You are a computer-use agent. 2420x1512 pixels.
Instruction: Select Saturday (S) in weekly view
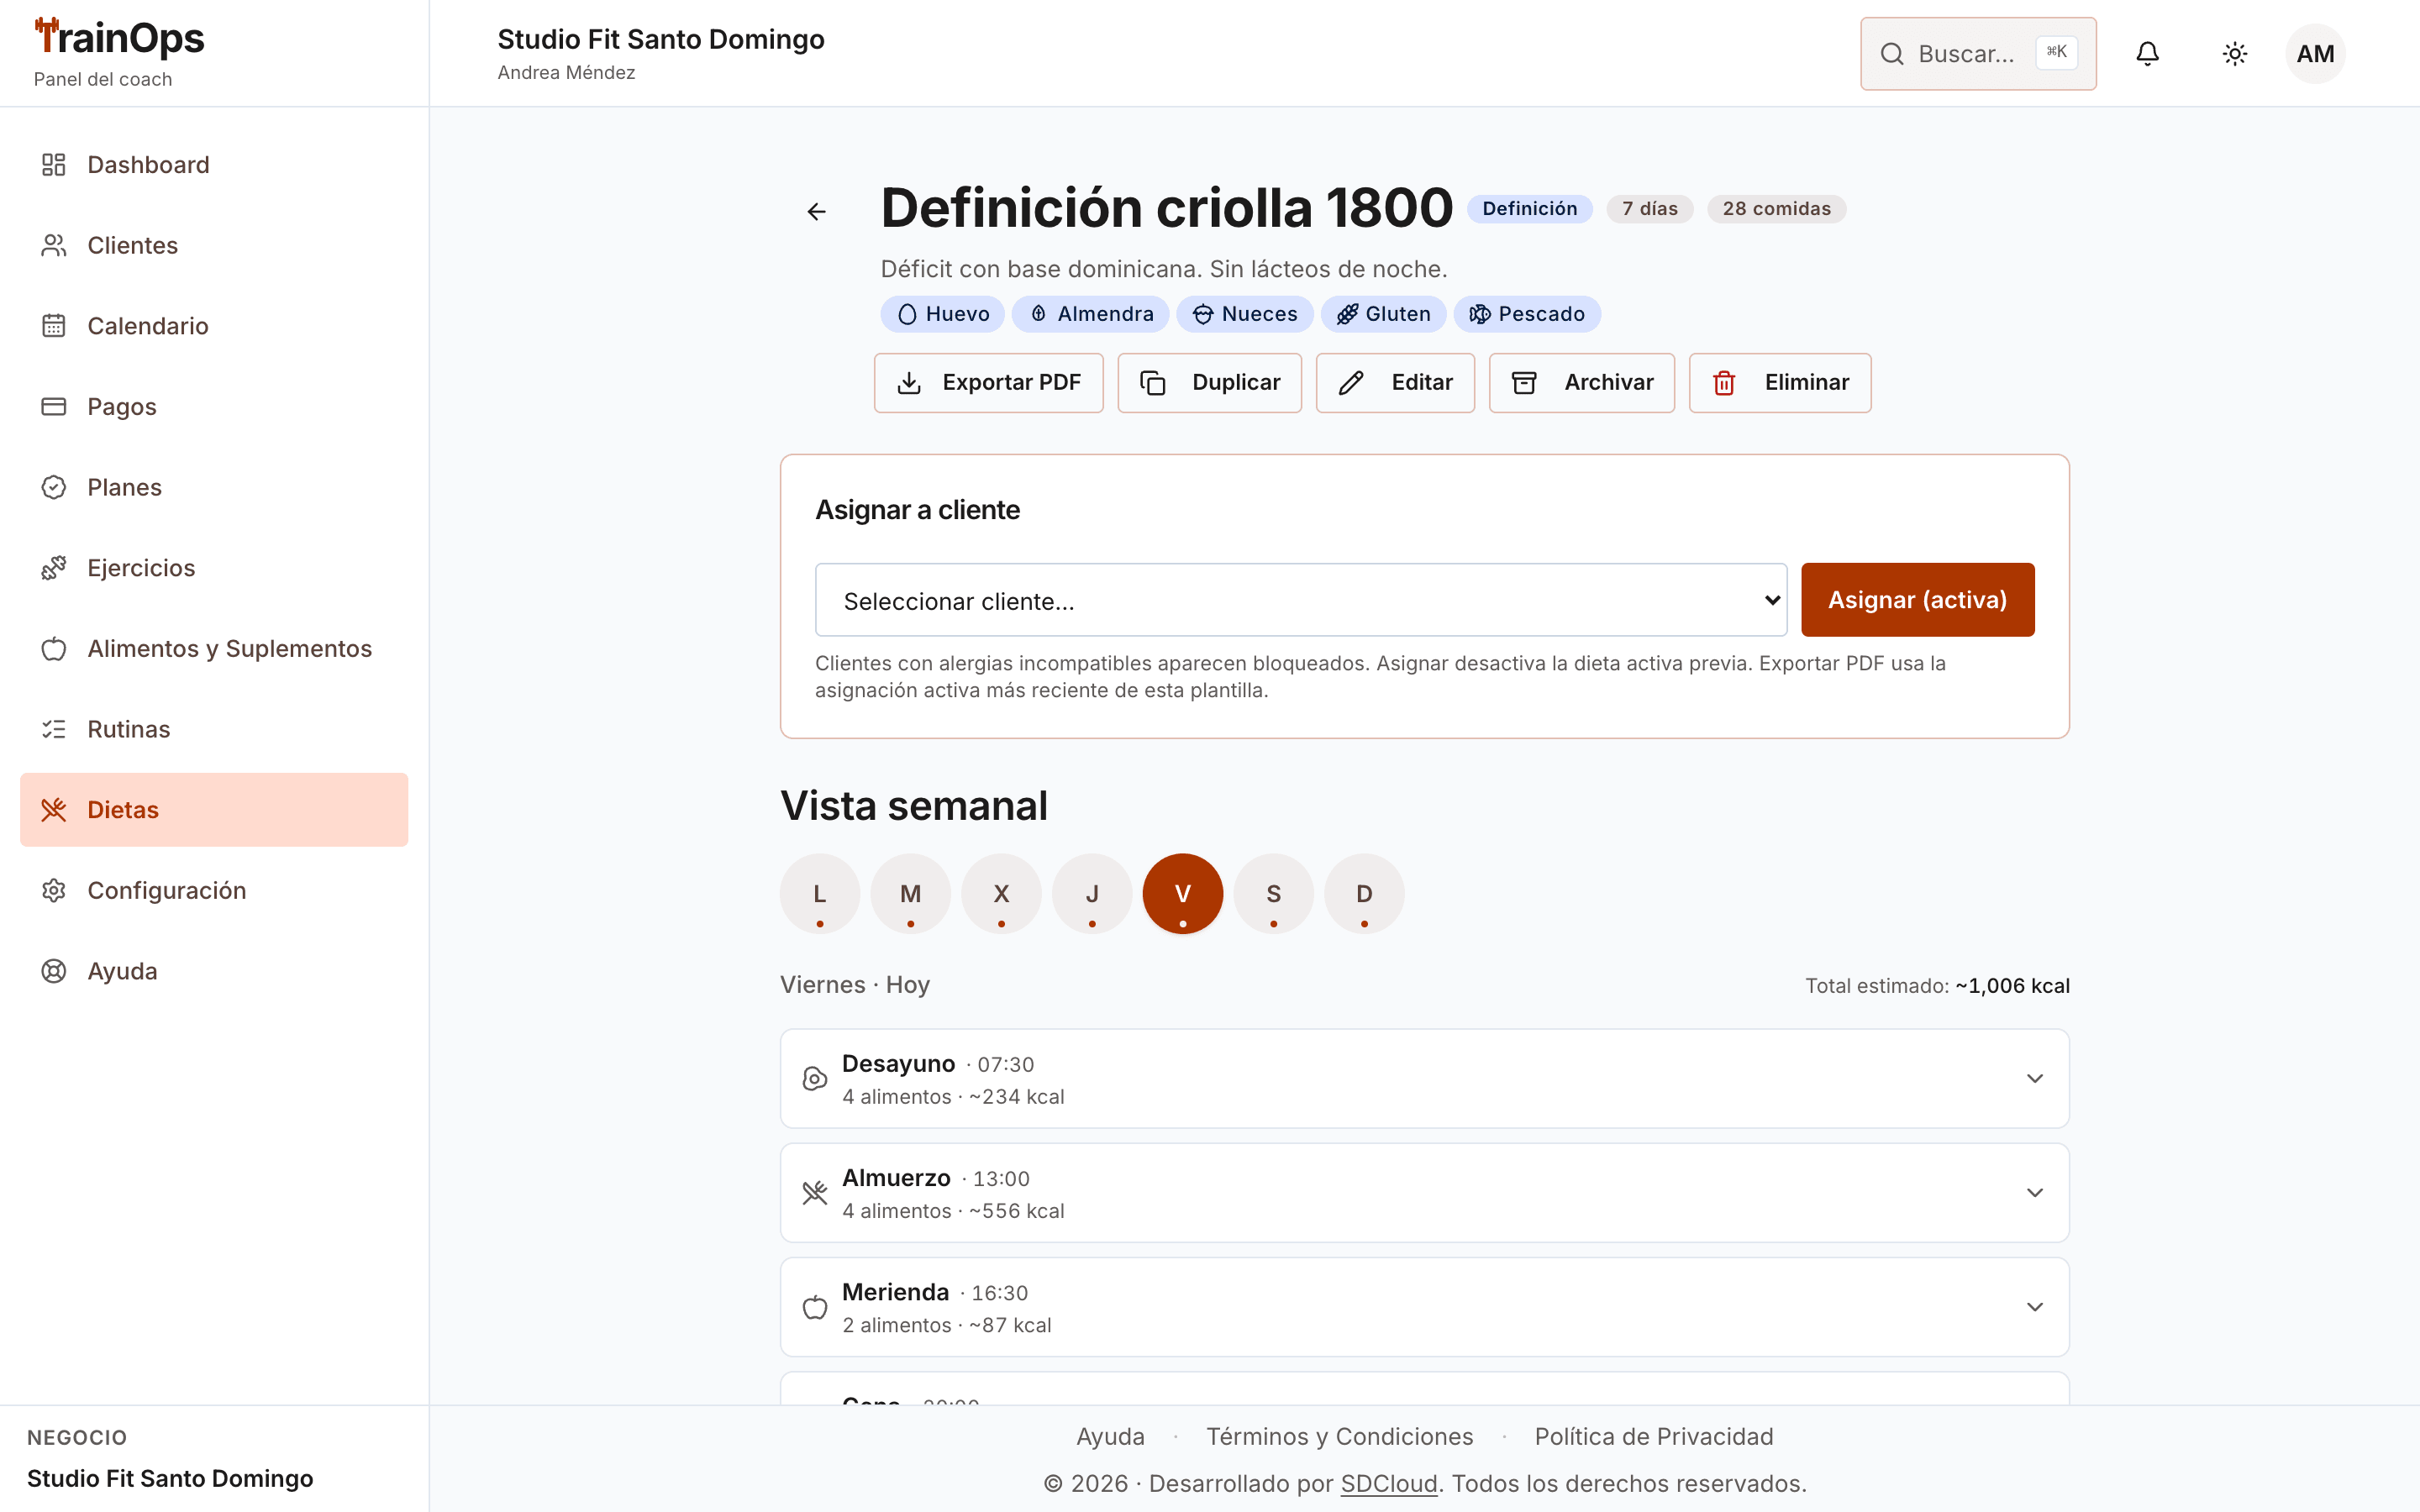point(1274,894)
